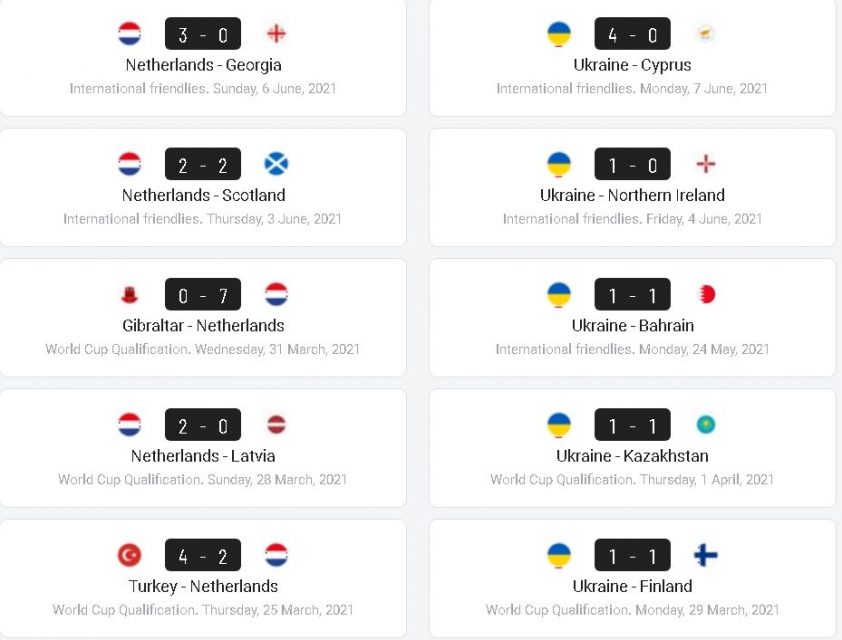Screen dimensions: 842x640
Task: Click the Bahrain flag icon
Action: click(x=706, y=295)
